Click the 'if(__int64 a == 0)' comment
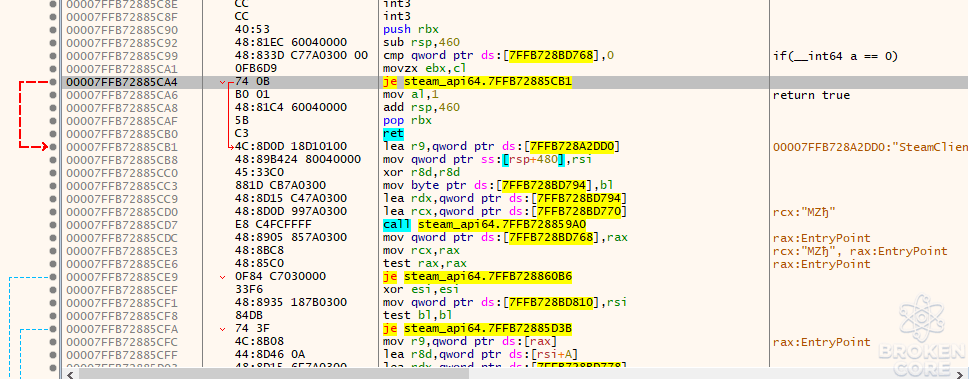Screen dimensions: 969x379 tap(835, 56)
